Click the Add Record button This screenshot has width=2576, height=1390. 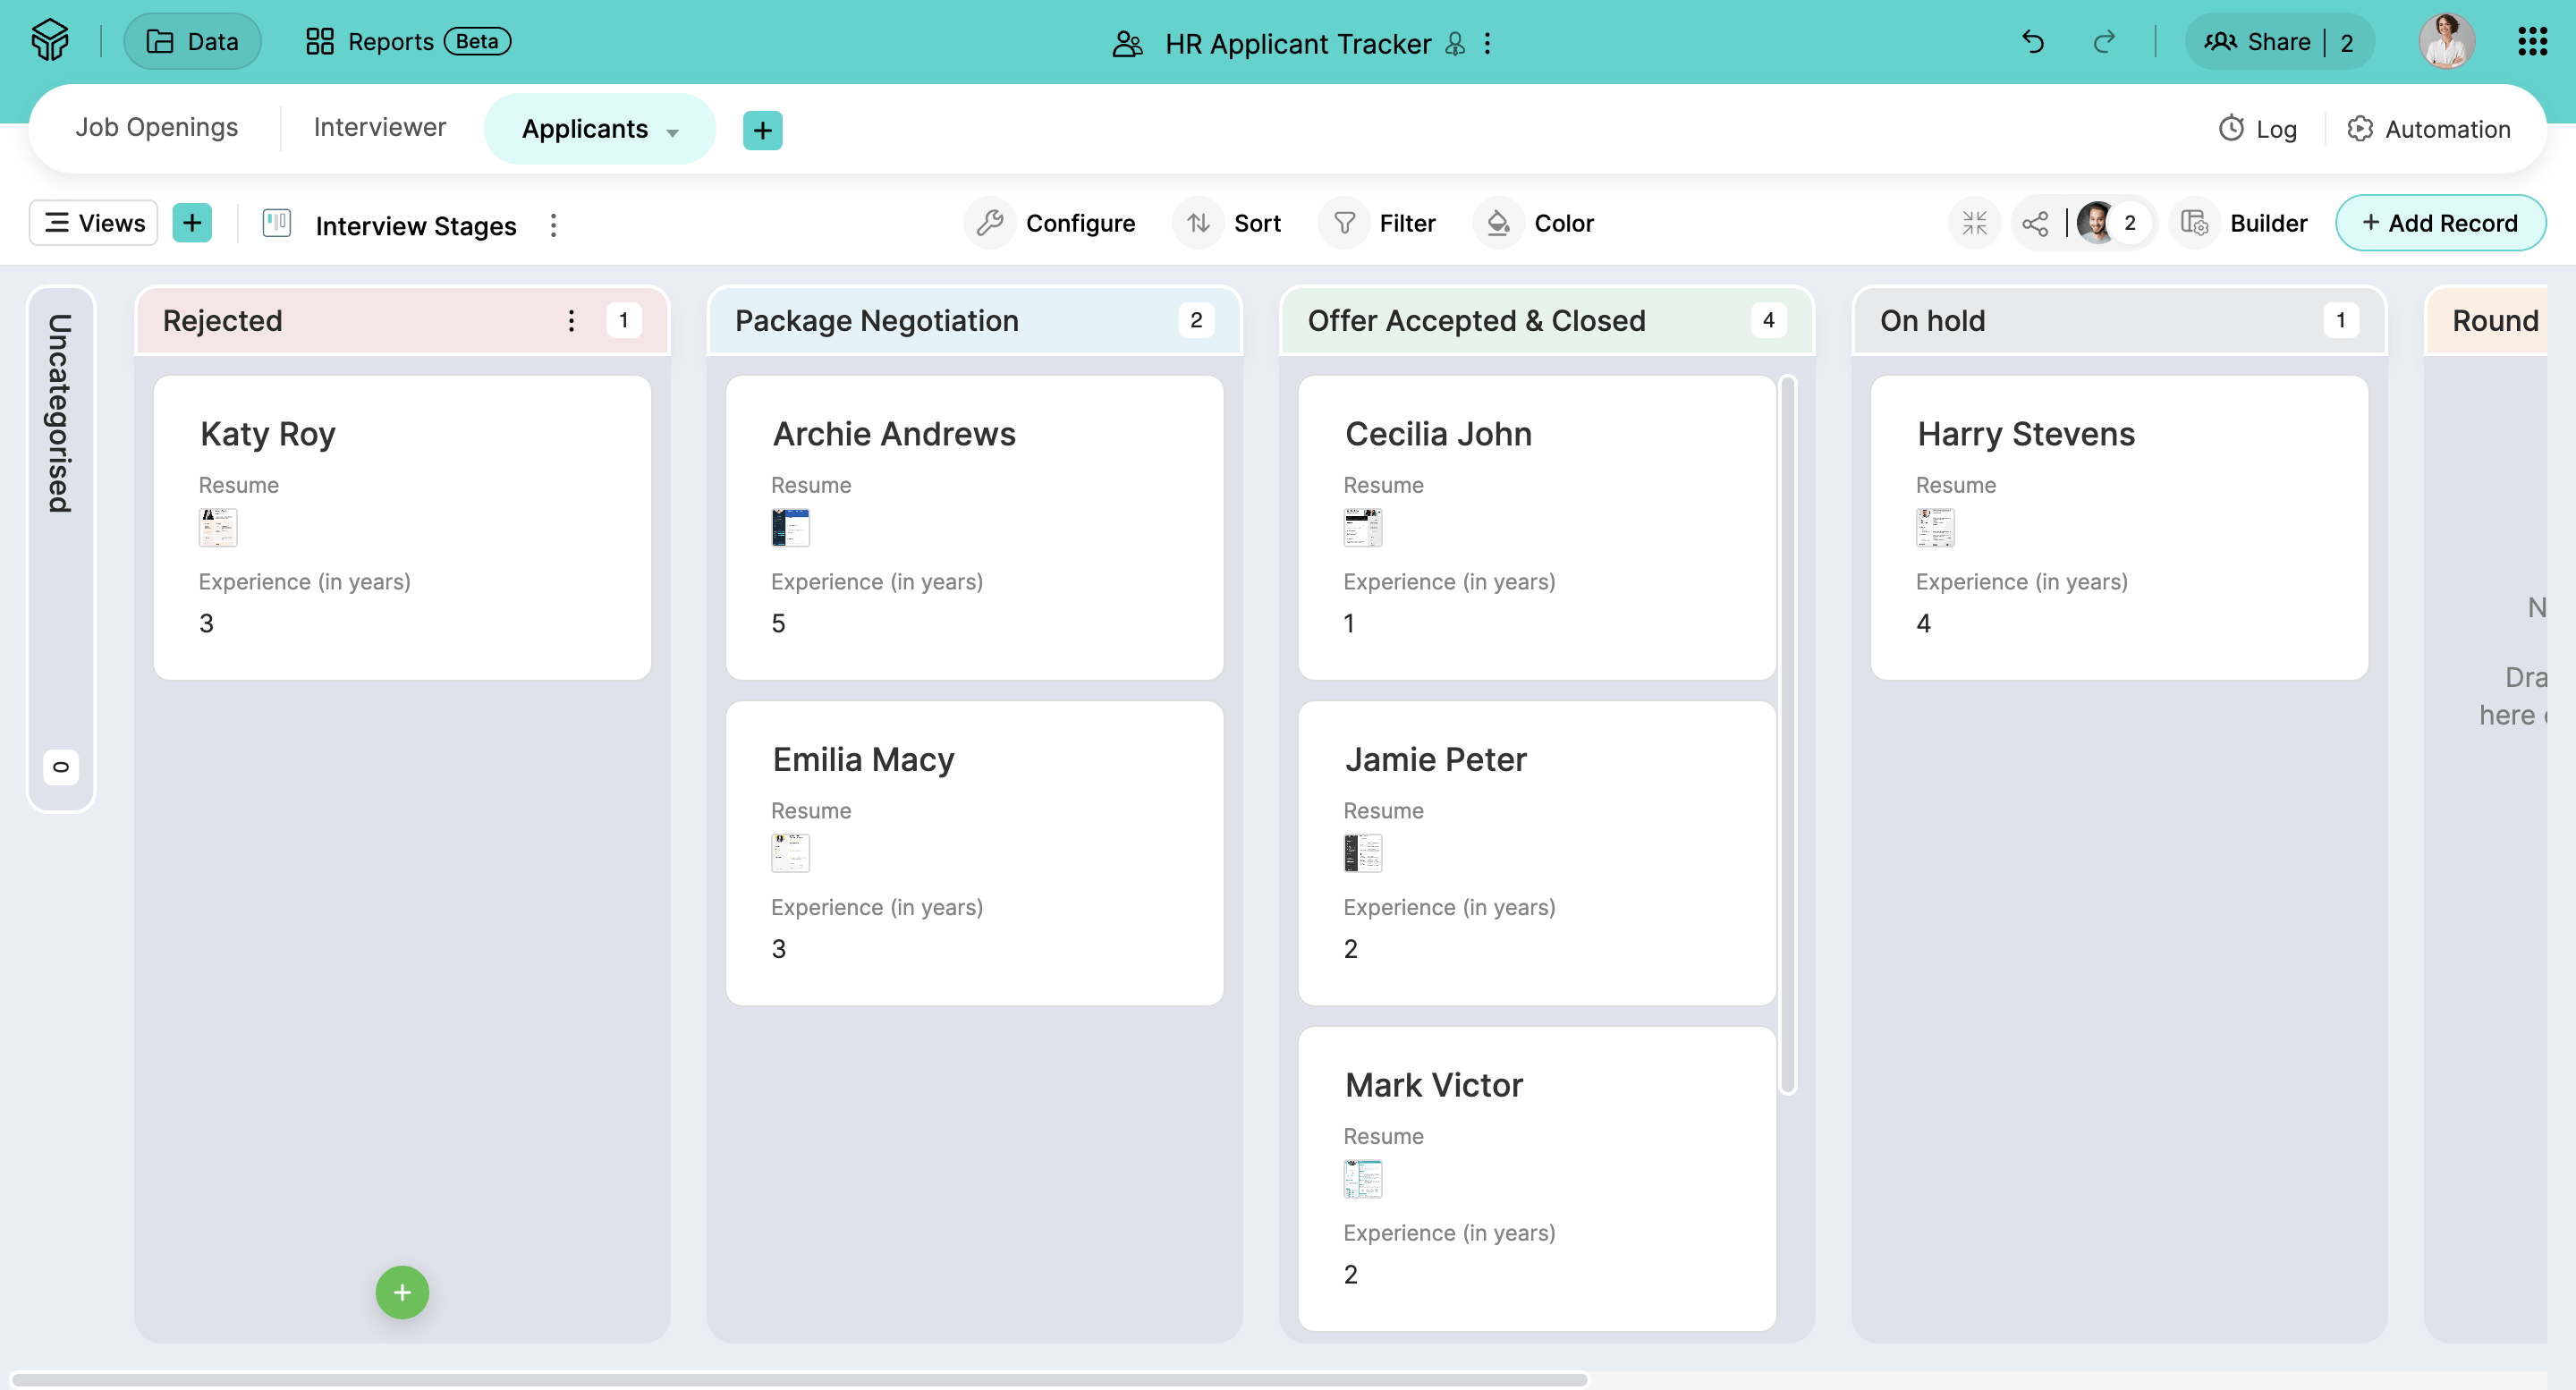2439,223
